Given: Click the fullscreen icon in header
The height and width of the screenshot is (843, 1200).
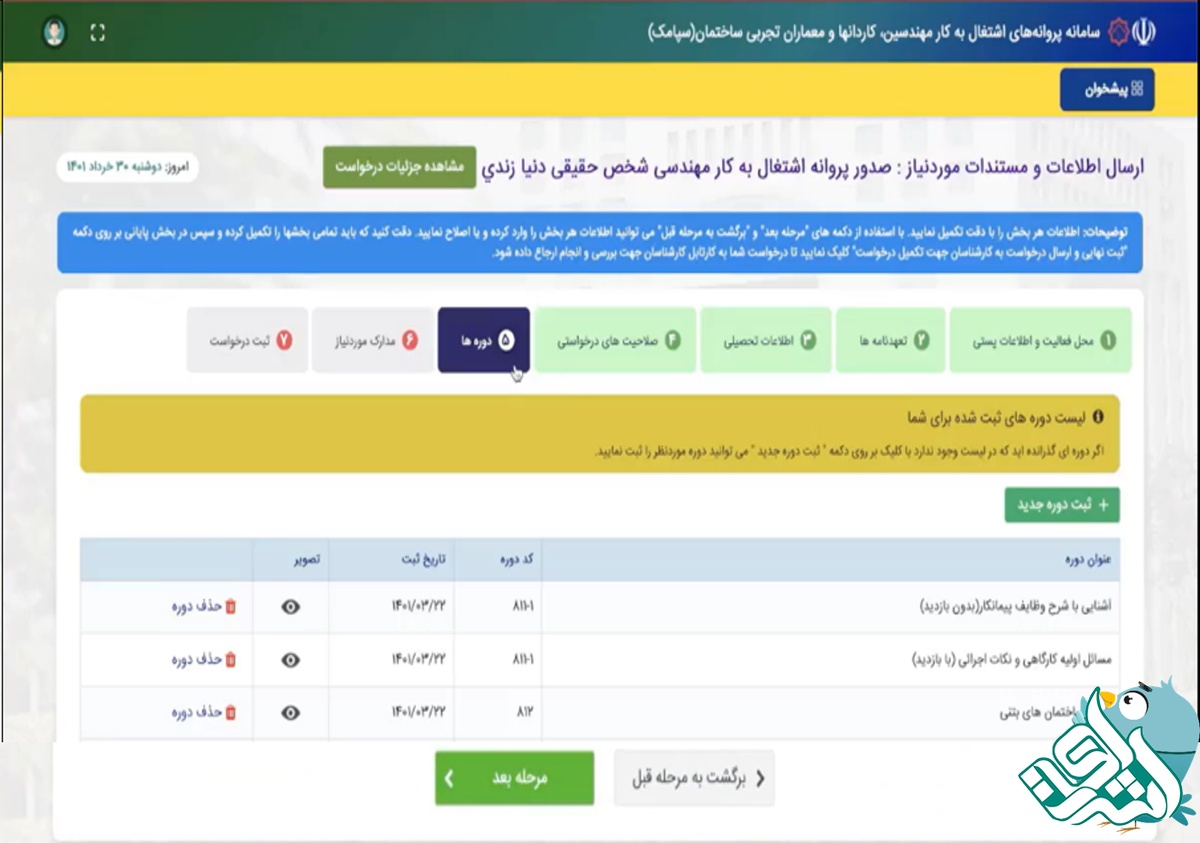Looking at the screenshot, I should click(97, 33).
